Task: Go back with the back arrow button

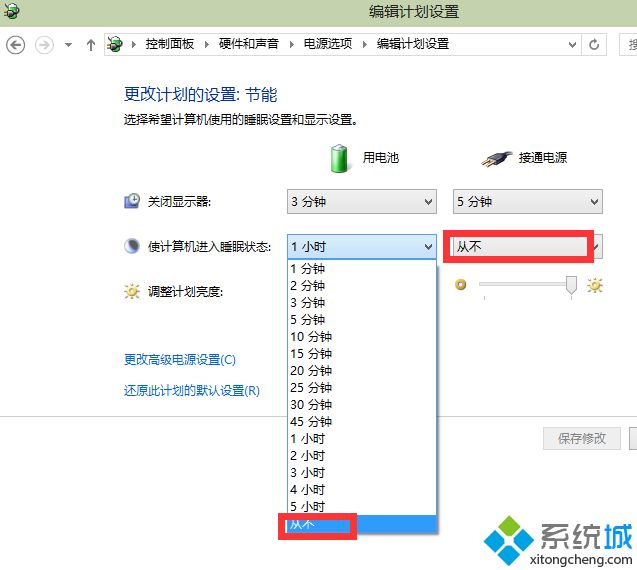Action: [15, 44]
